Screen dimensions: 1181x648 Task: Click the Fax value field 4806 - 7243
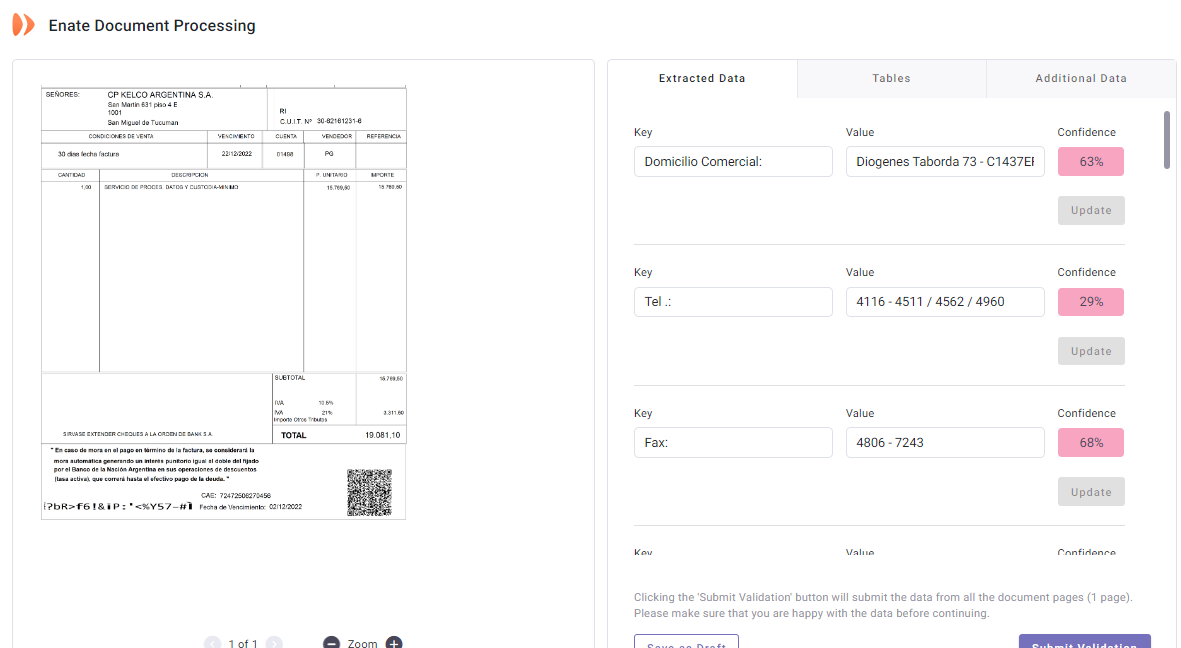point(945,443)
